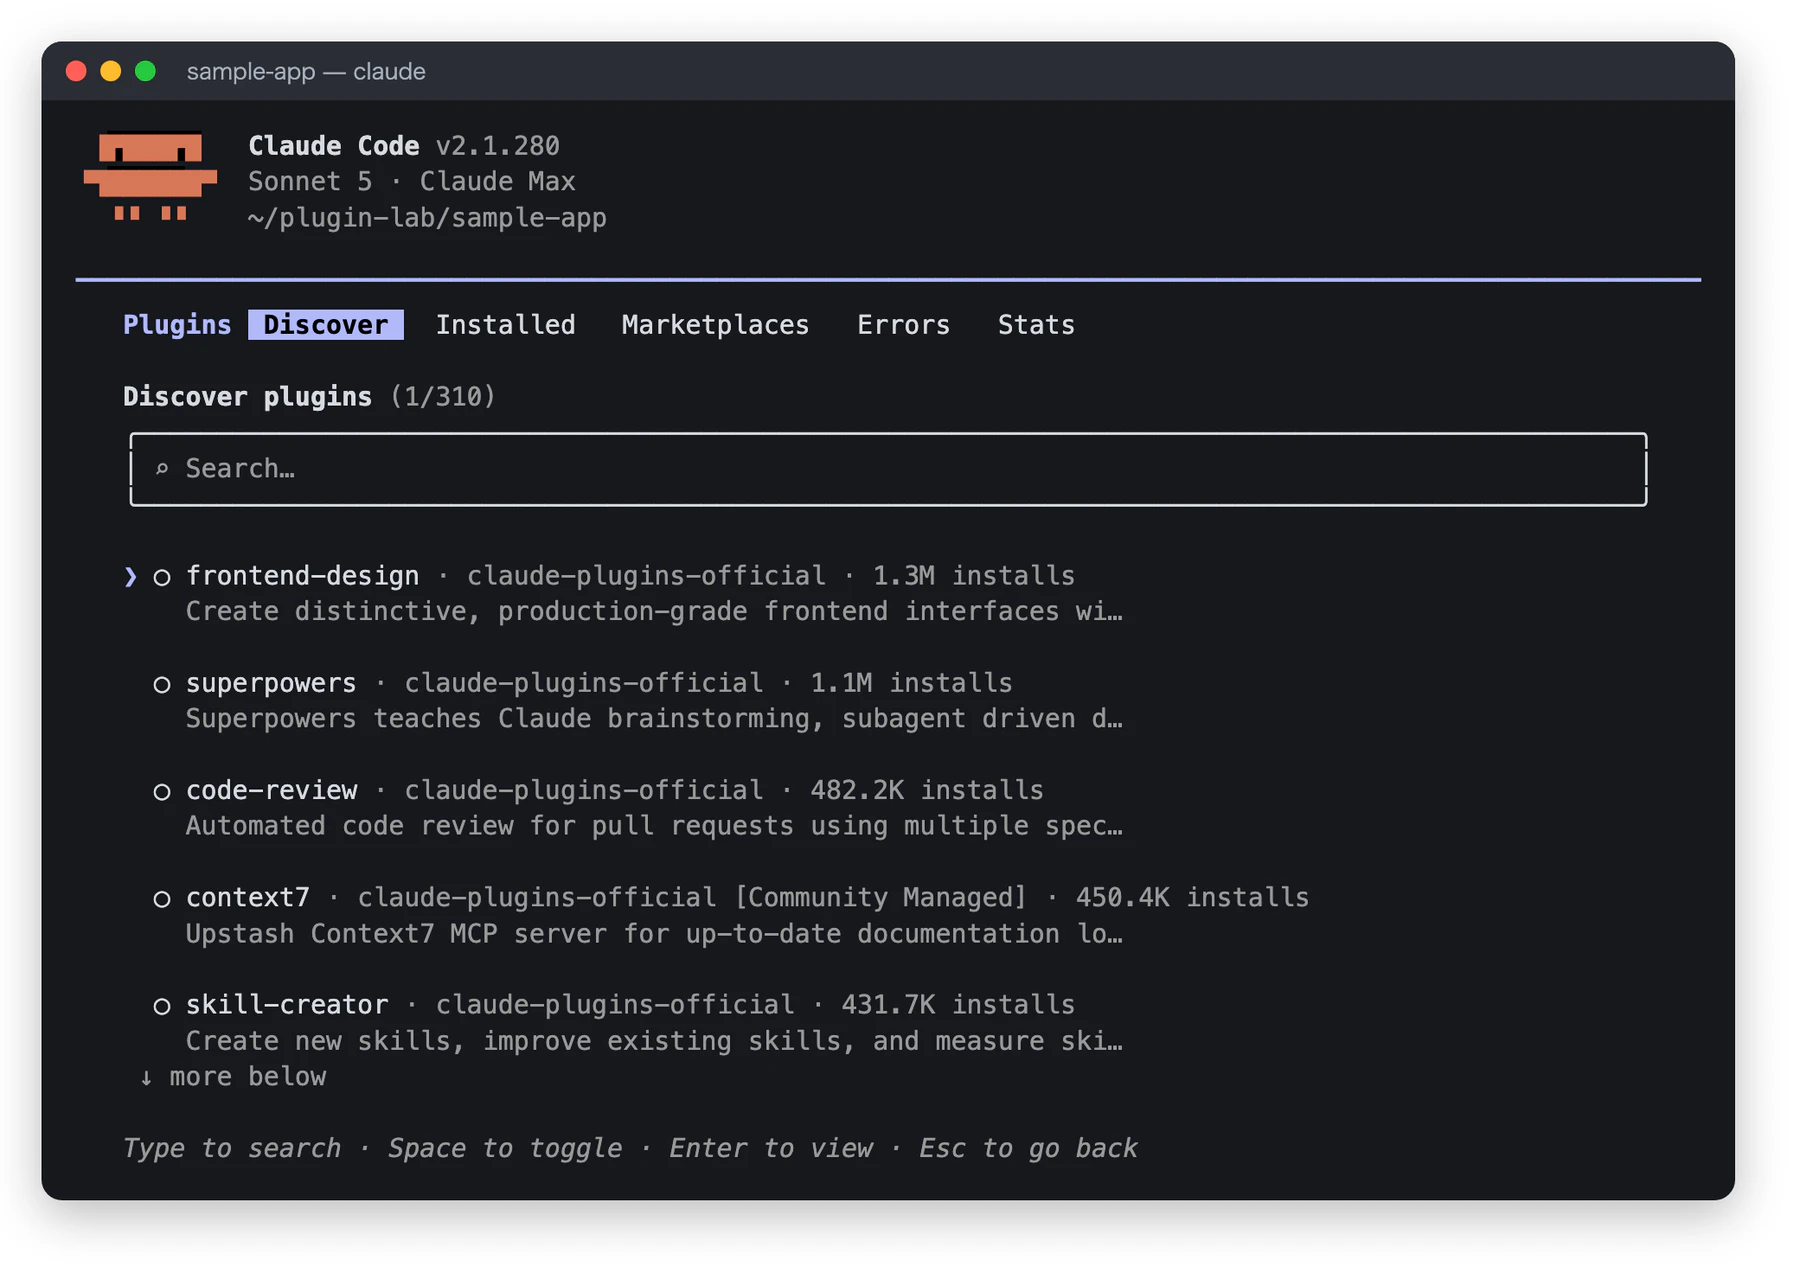Click the '450.4K installs' count
This screenshot has width=1800, height=1279.
1192,897
